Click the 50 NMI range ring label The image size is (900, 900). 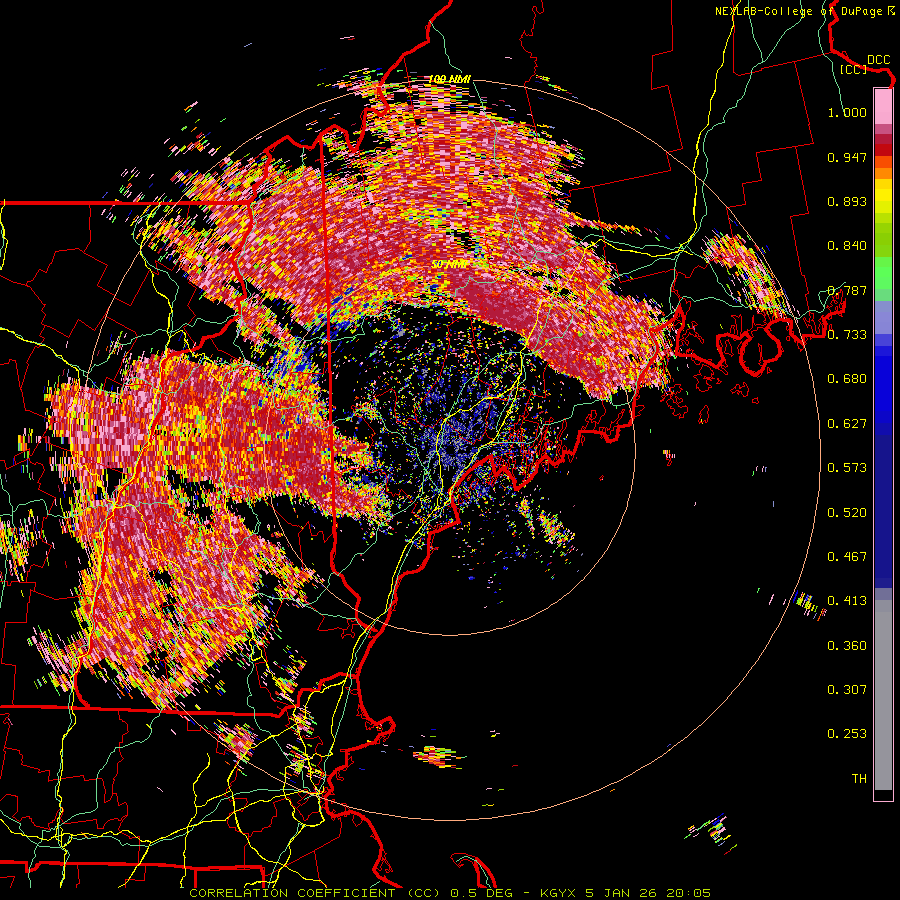tap(449, 265)
